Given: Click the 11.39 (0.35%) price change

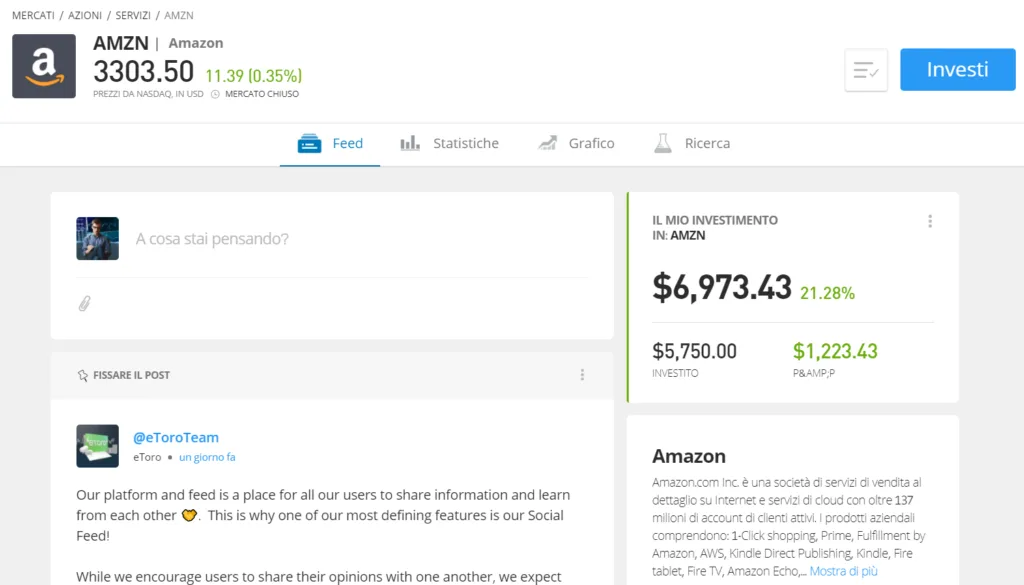Looking at the screenshot, I should point(253,76).
